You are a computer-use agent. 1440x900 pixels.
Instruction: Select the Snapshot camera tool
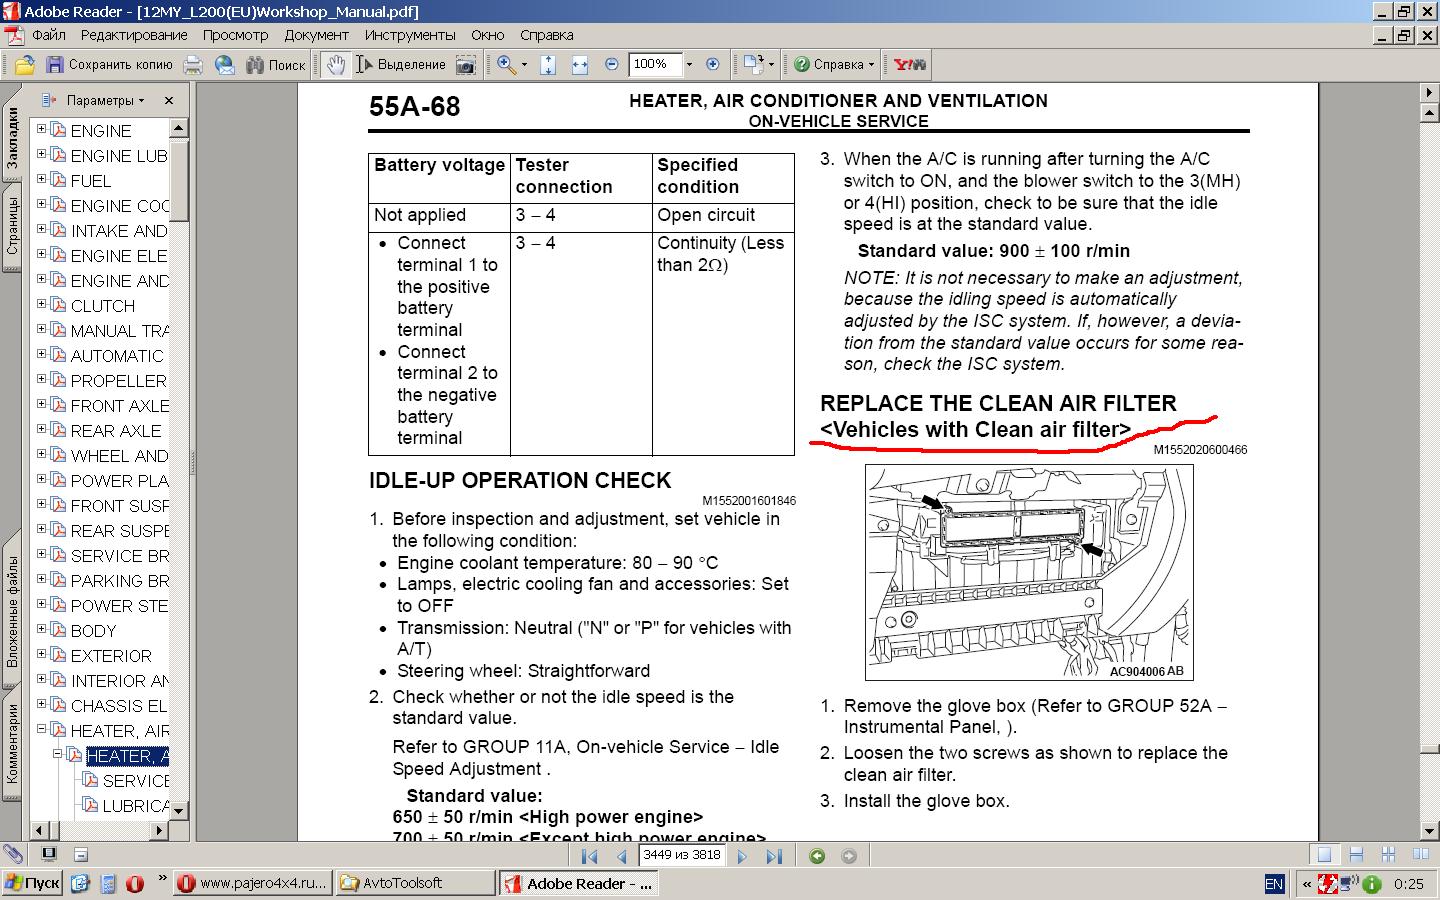466,65
